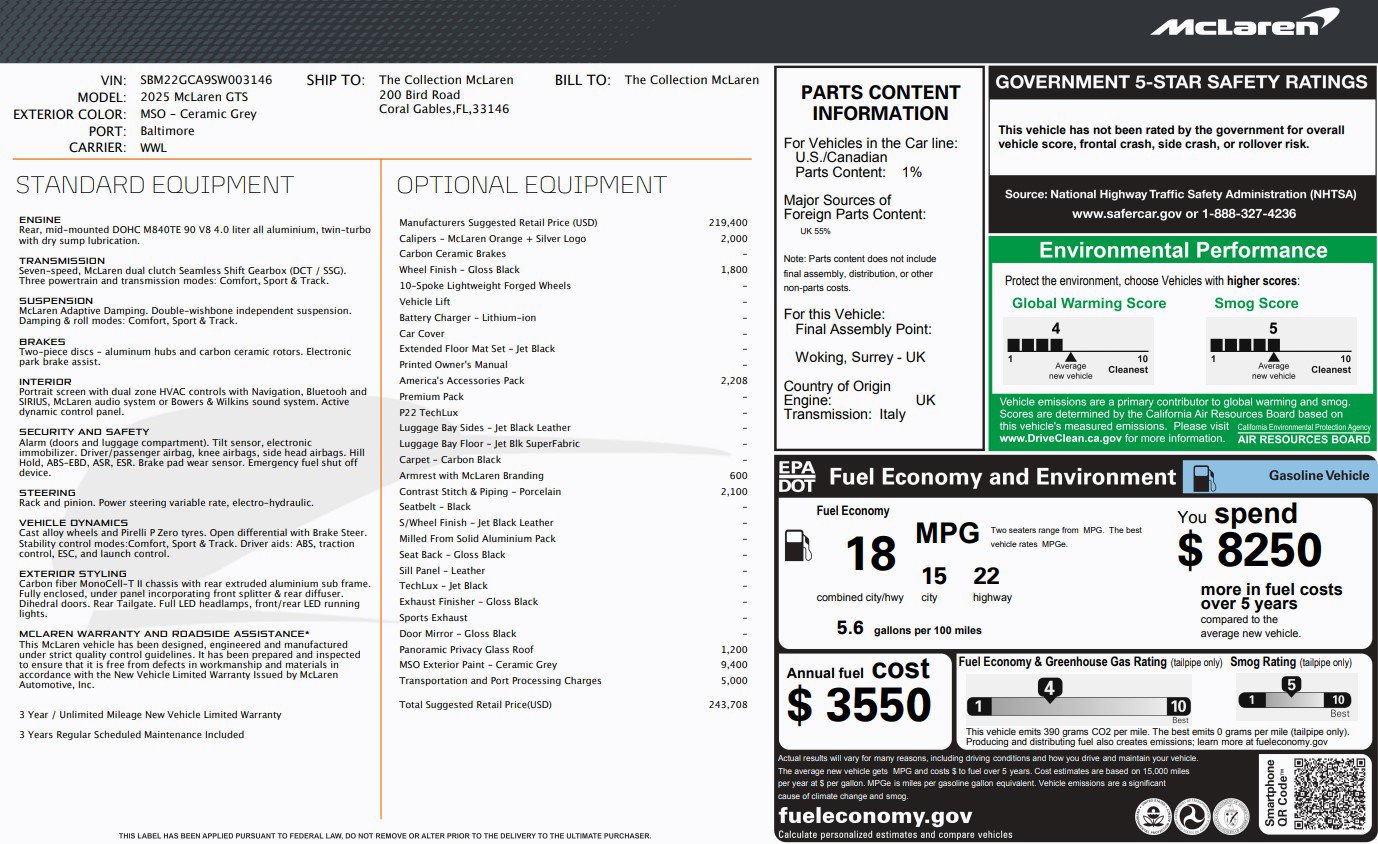
Task: Click the Department of Energy seal
Action: pyautogui.click(x=1230, y=816)
